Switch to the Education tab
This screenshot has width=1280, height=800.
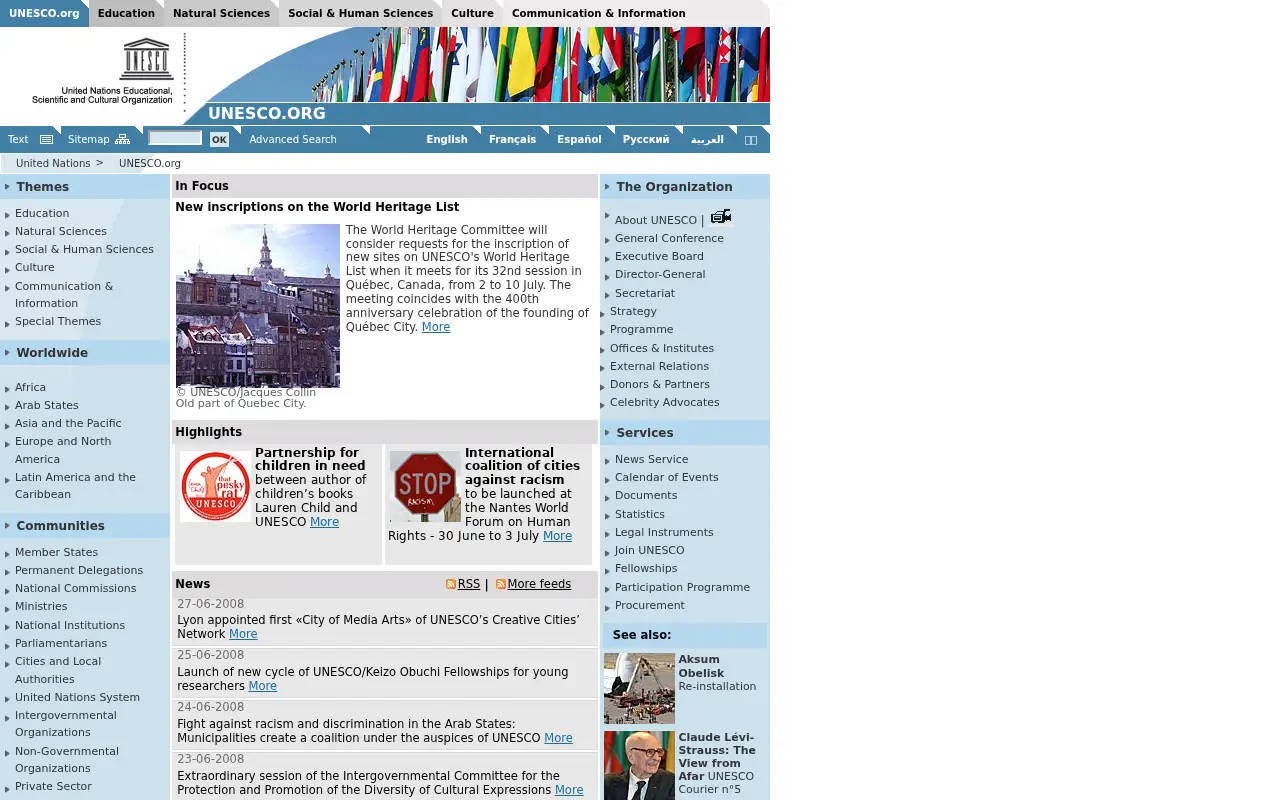(x=126, y=13)
